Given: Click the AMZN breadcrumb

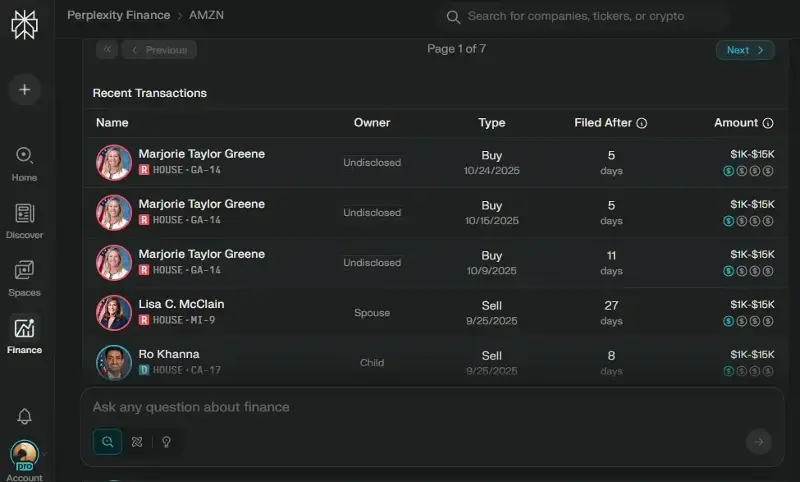Looking at the screenshot, I should (206, 15).
